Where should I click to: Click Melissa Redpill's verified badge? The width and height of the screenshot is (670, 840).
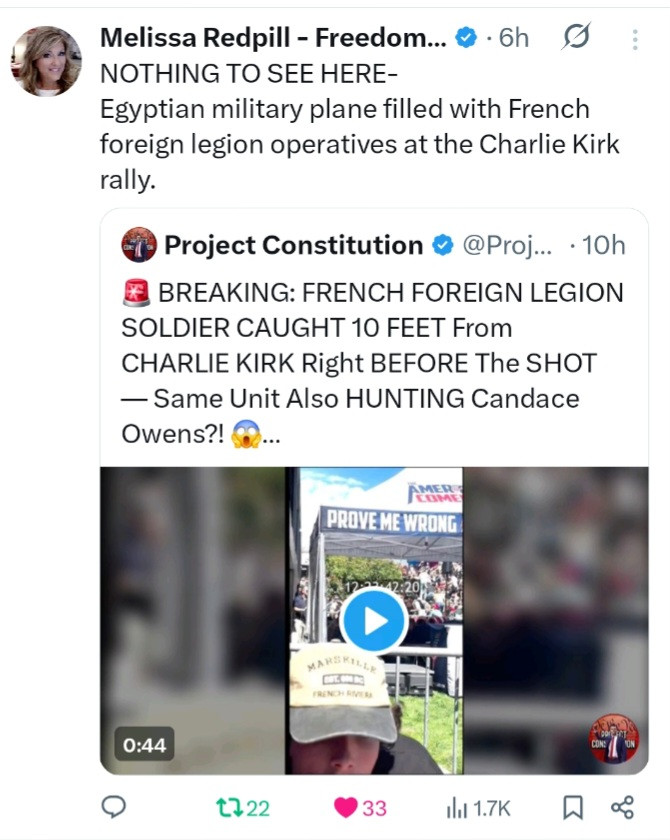click(465, 38)
